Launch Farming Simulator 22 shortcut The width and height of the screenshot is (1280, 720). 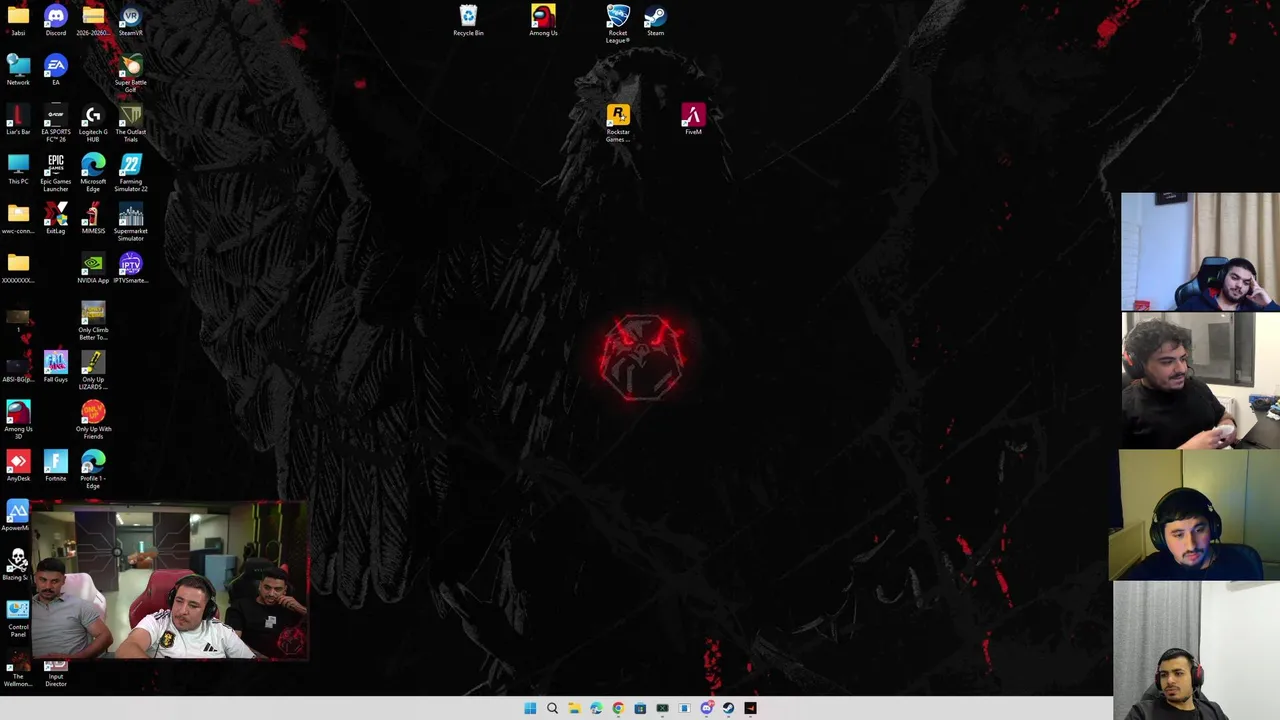tap(130, 172)
